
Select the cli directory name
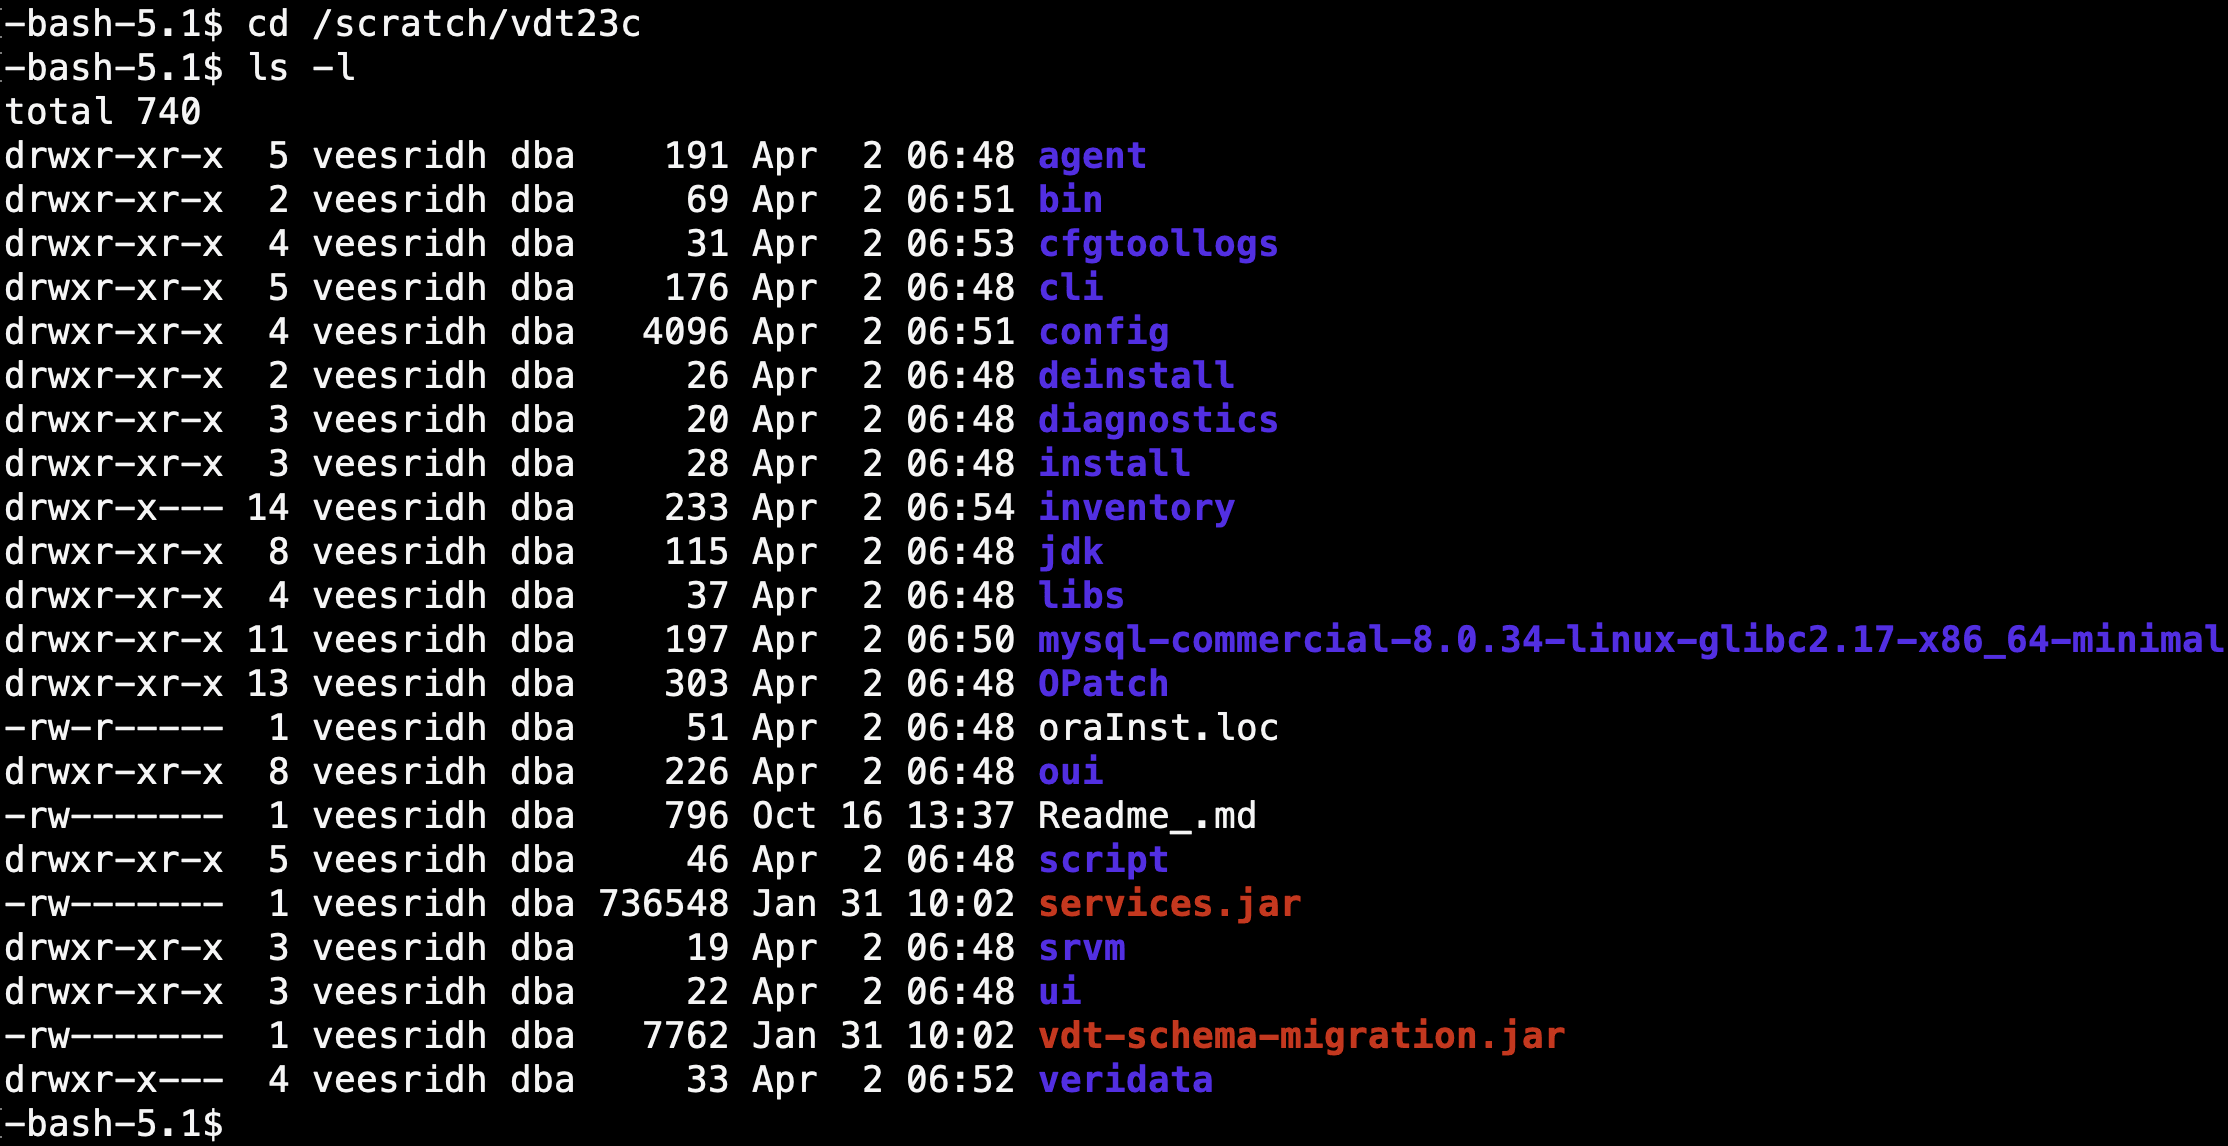(x=1070, y=288)
